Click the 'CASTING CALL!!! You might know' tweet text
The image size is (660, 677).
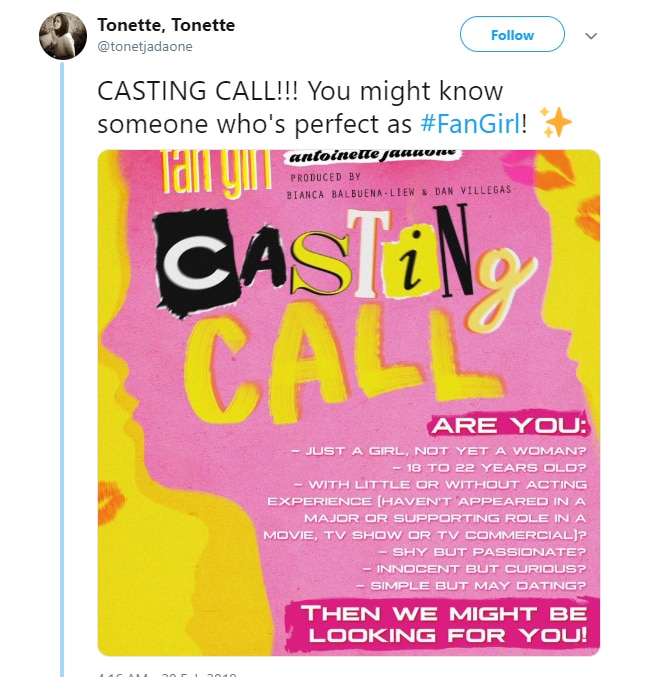pyautogui.click(x=300, y=91)
